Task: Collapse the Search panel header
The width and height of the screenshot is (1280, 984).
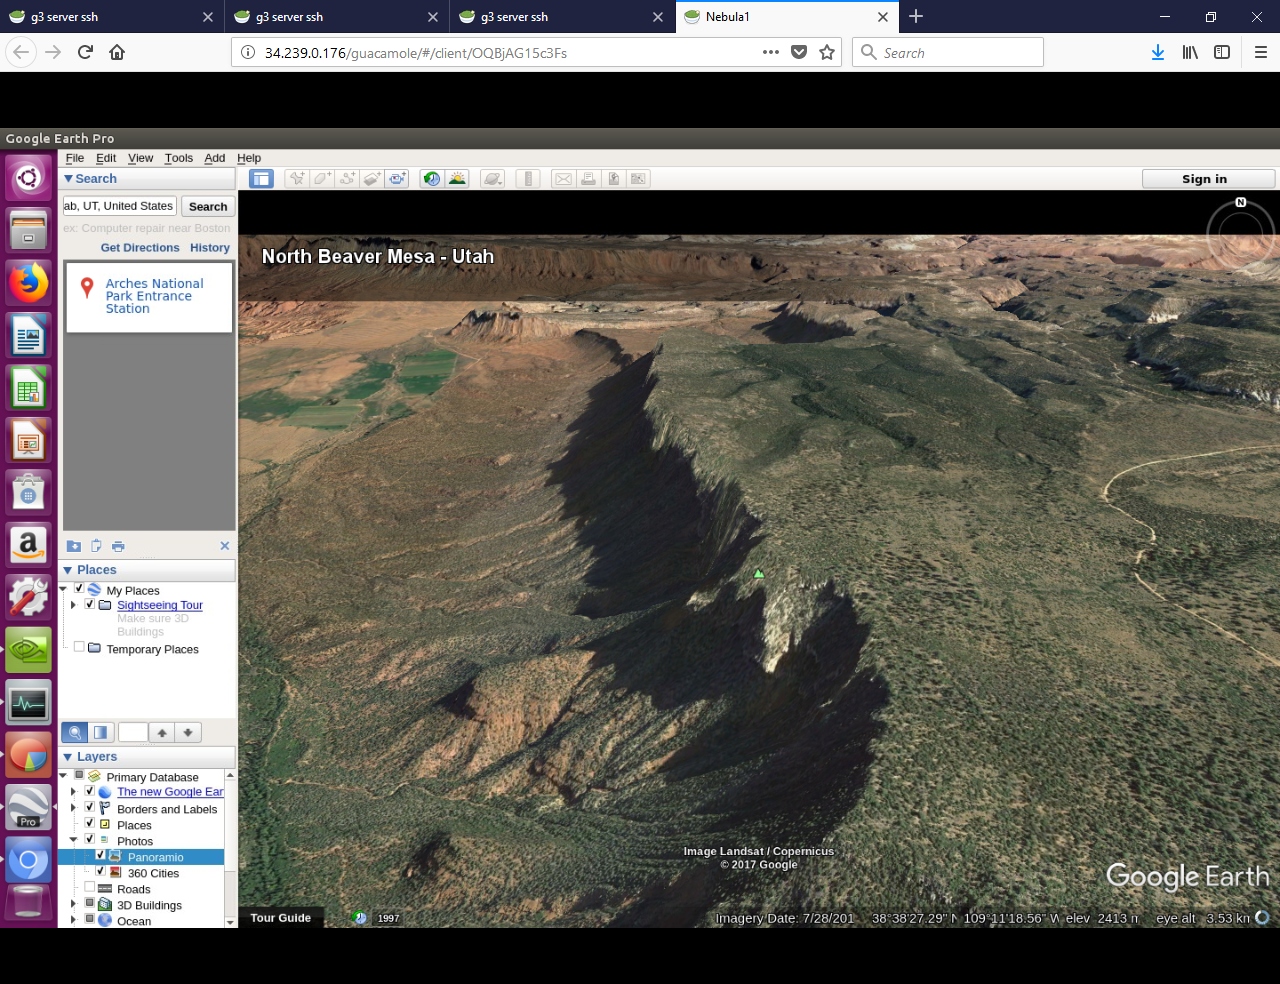Action: [149, 179]
